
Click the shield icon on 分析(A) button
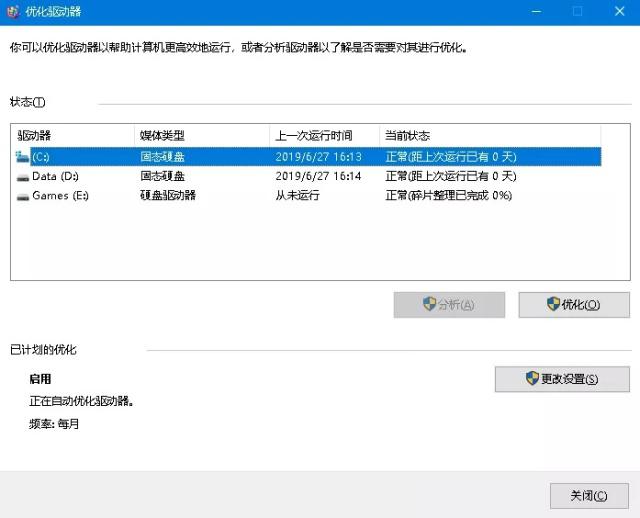click(x=430, y=304)
